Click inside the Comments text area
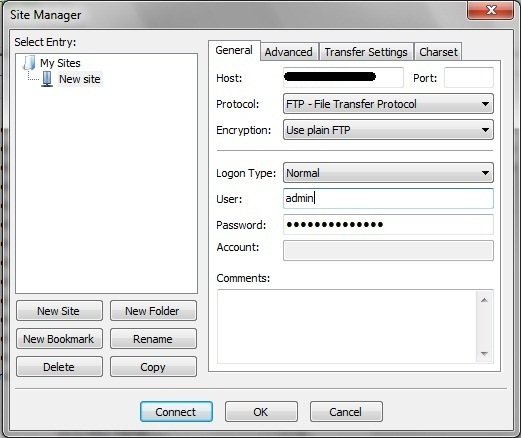522x438 pixels. tap(347, 326)
